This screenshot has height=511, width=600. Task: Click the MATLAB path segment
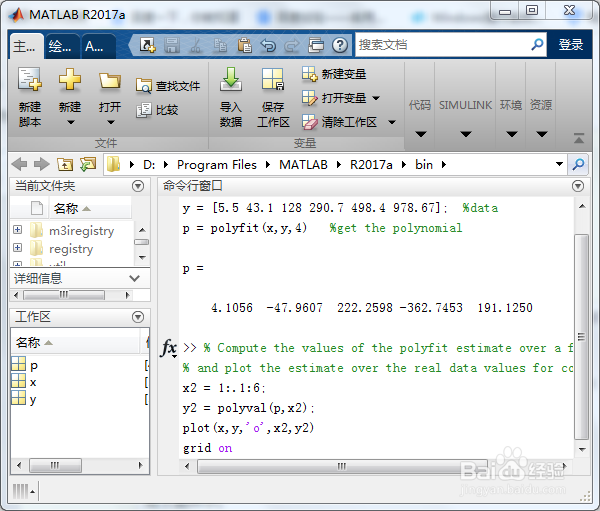(303, 165)
